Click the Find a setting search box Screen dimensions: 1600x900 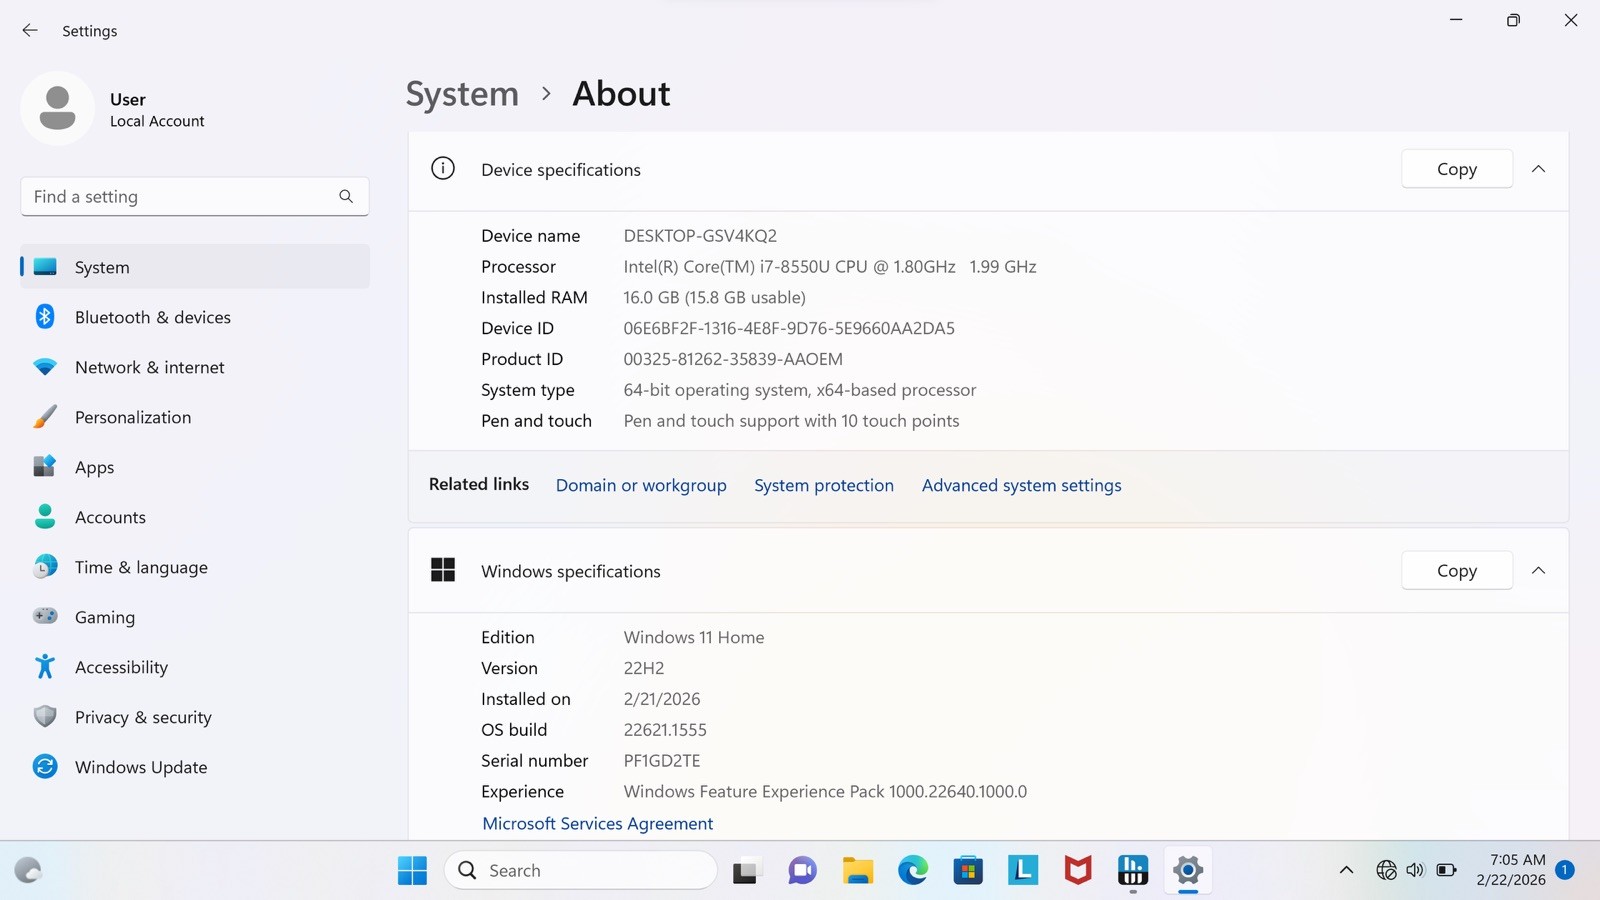195,197
